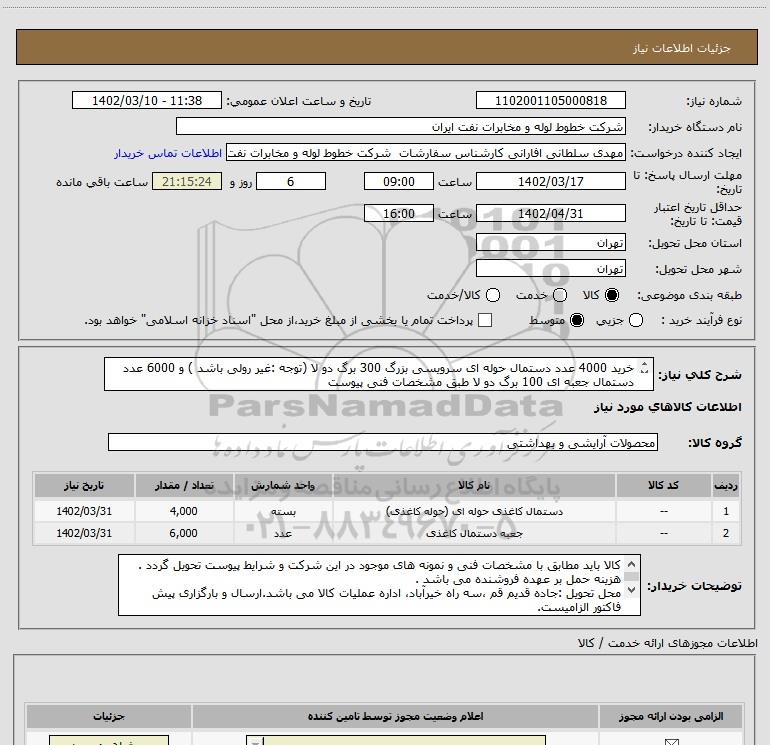
Task: Click the جزئیات column header in permits table
Action: 109,716
